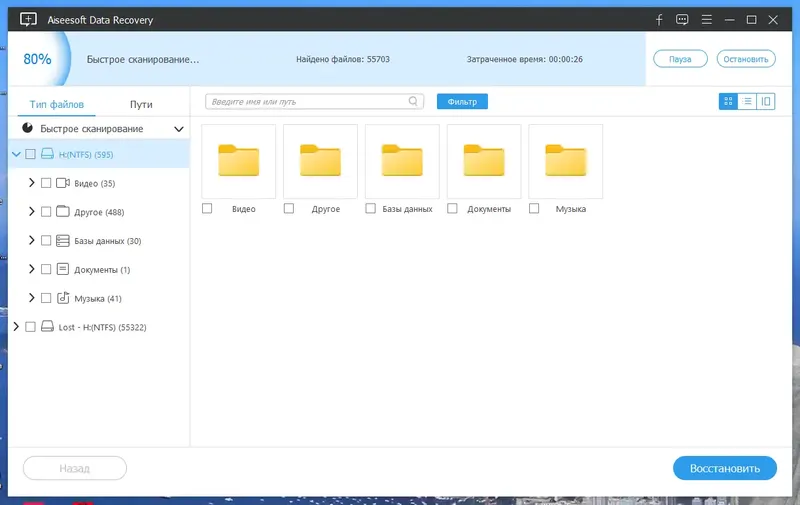Click the 80% scan progress indicator

click(37, 59)
